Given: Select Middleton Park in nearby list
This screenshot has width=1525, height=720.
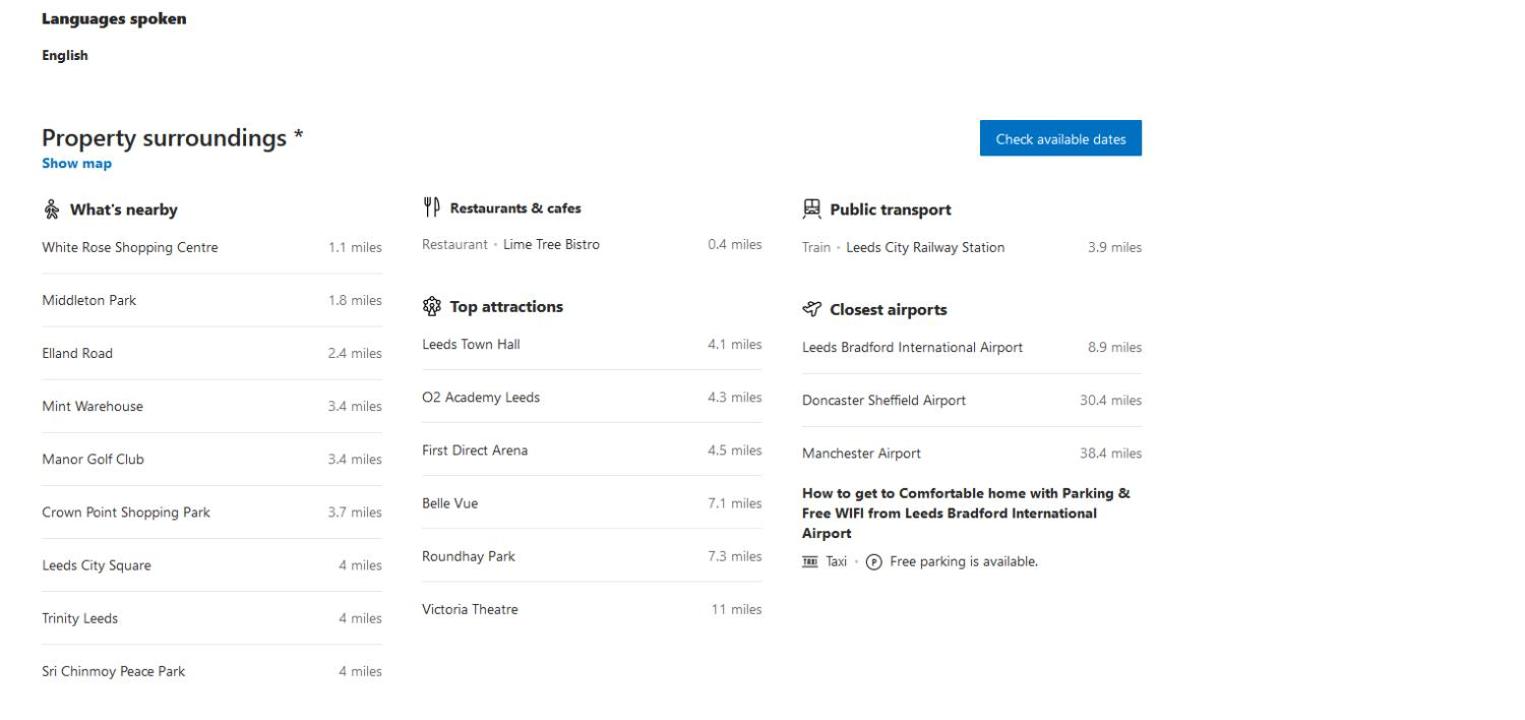Looking at the screenshot, I should pyautogui.click(x=212, y=301).
